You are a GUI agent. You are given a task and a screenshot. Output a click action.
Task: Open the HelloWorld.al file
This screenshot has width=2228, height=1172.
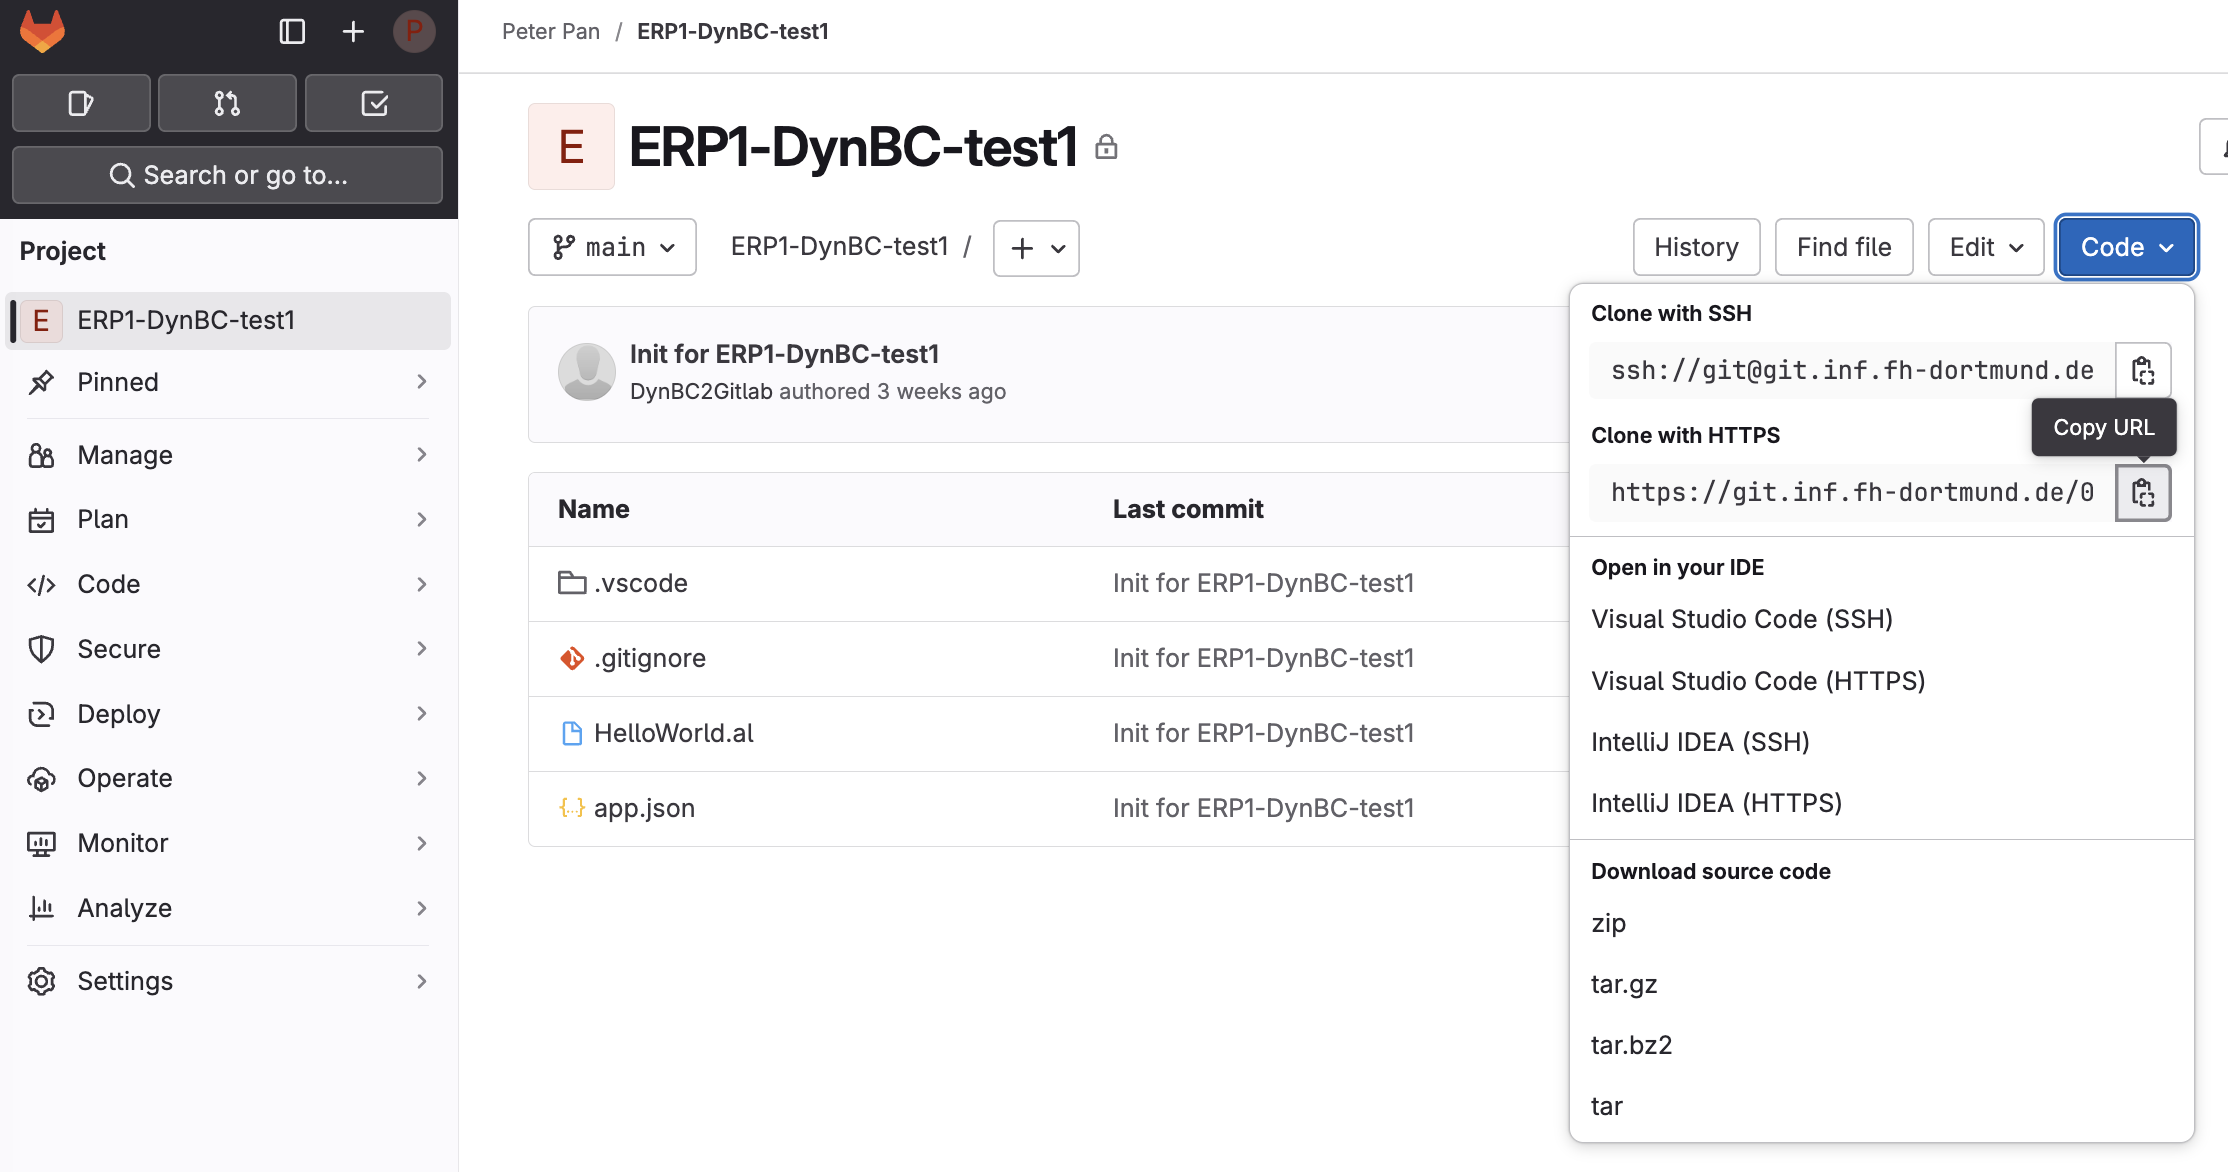click(x=673, y=733)
